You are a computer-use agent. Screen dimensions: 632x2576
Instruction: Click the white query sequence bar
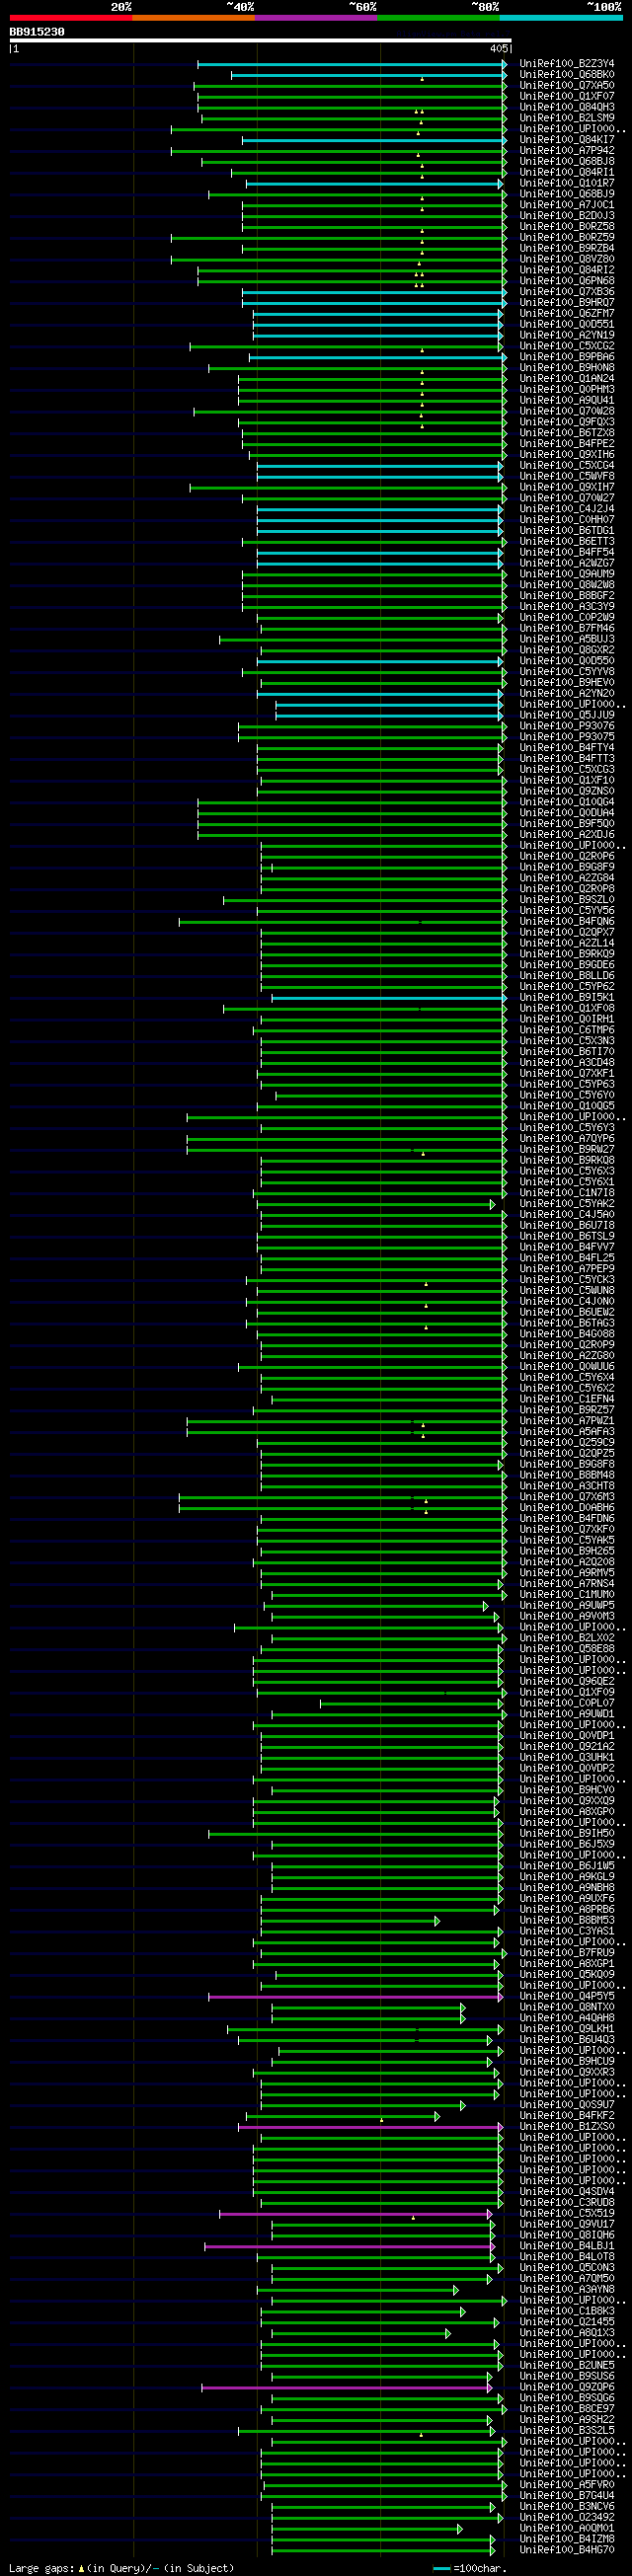260,41
